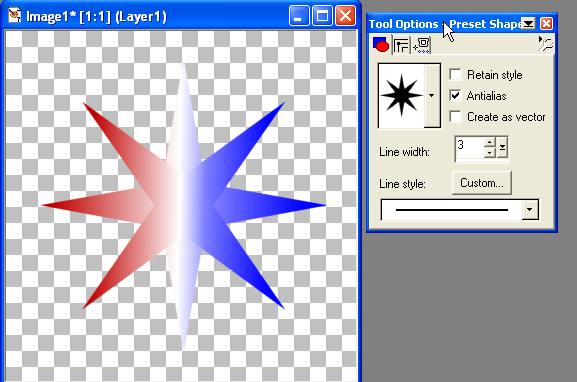
Task: Open the Preset Shapes options tab
Action: pos(381,45)
